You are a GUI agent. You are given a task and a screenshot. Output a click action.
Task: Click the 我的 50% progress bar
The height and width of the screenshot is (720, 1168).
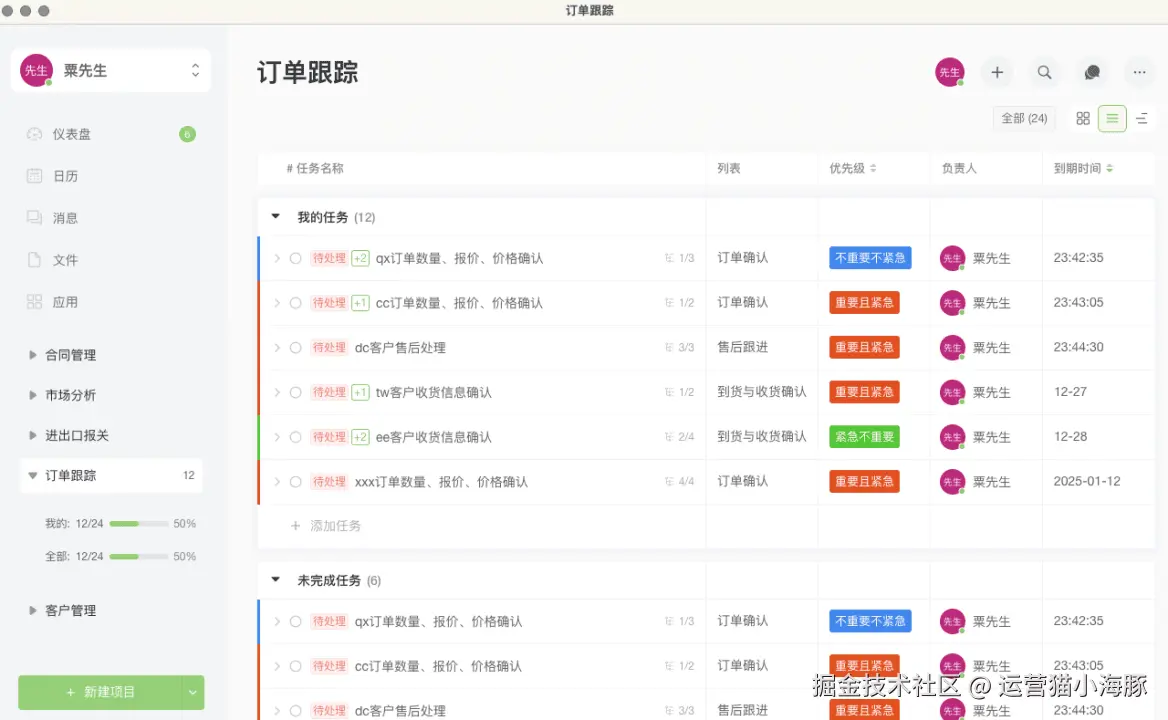pyautogui.click(x=141, y=523)
